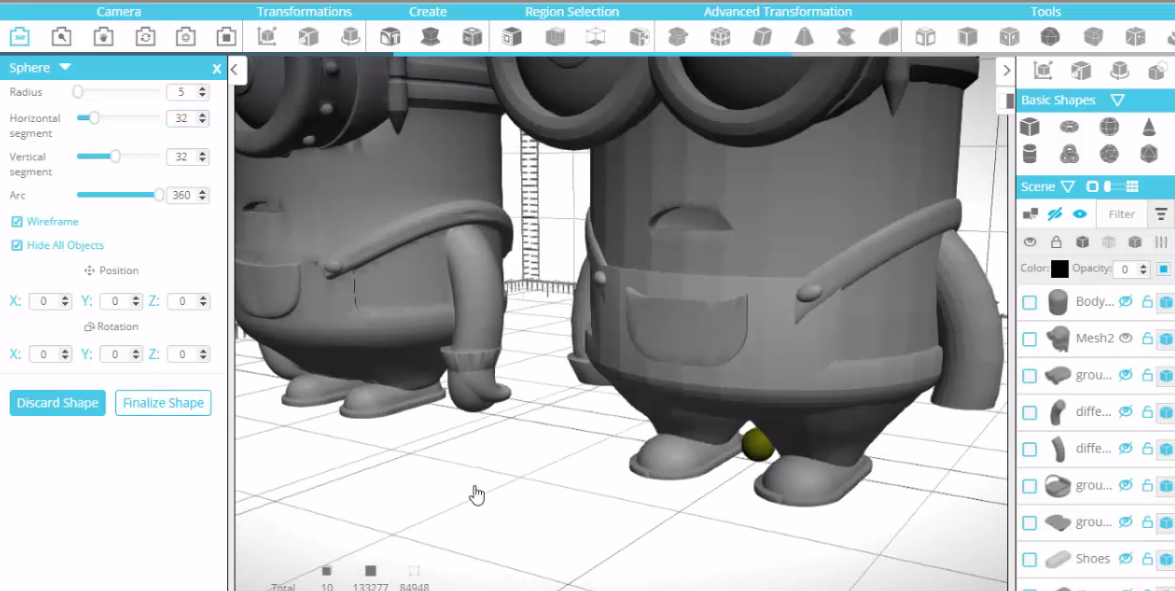This screenshot has width=1175, height=591.
Task: Unlock the Mesh2 object lock
Action: click(x=1147, y=339)
